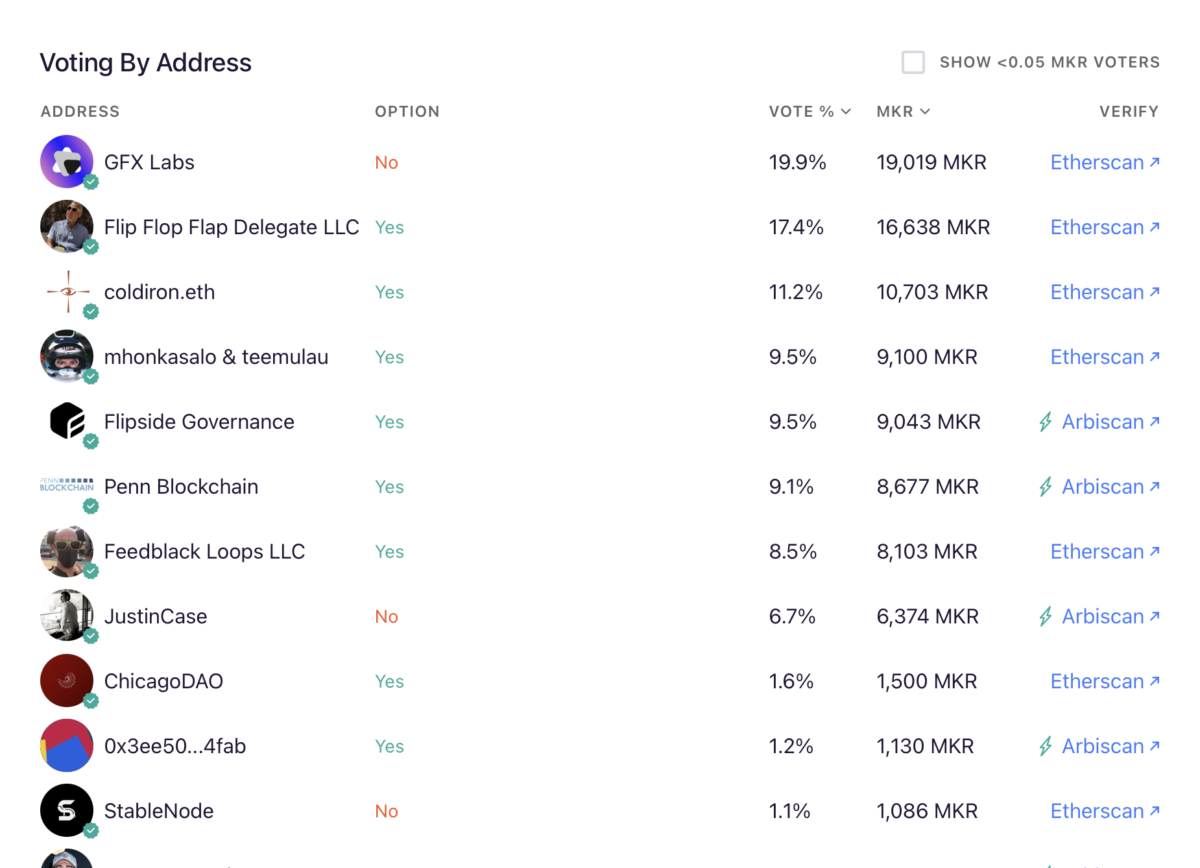This screenshot has height=868, width=1200.
Task: Open the StableNode delegate name
Action: pos(158,811)
